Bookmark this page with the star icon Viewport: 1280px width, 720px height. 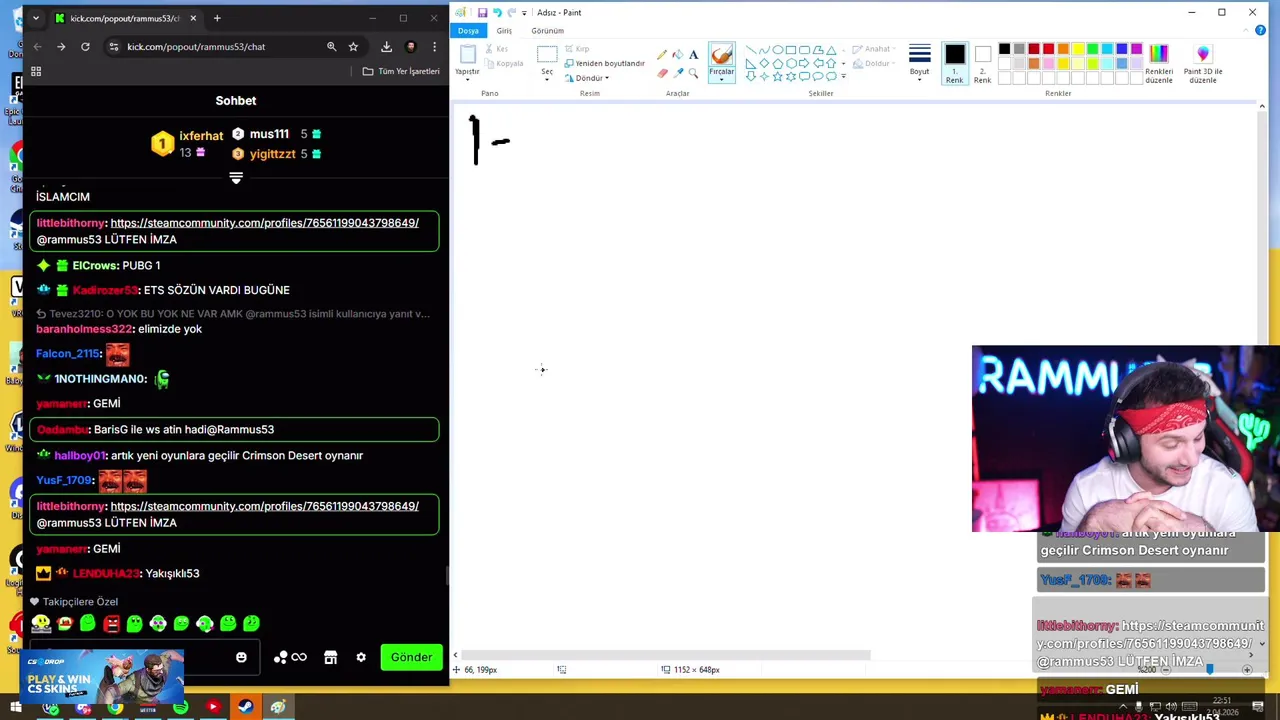[x=353, y=46]
